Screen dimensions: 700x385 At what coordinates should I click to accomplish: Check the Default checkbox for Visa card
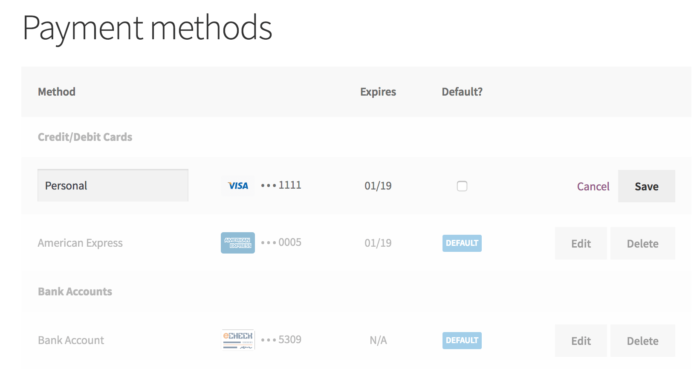(x=462, y=186)
